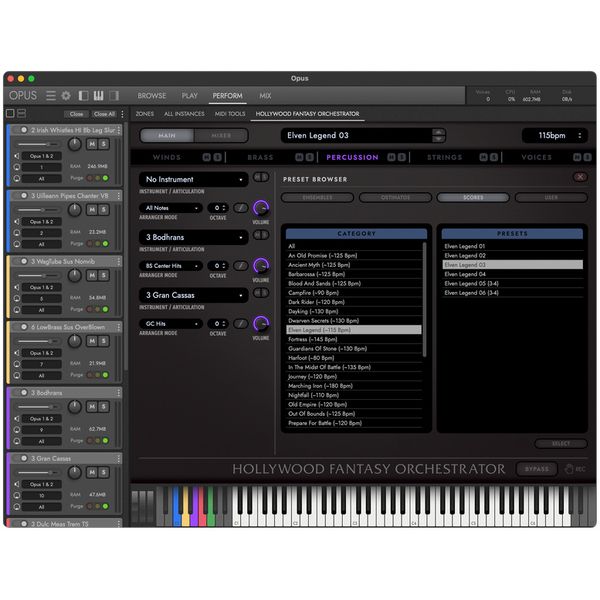
Task: Open Opus settings gear
Action: [66, 96]
